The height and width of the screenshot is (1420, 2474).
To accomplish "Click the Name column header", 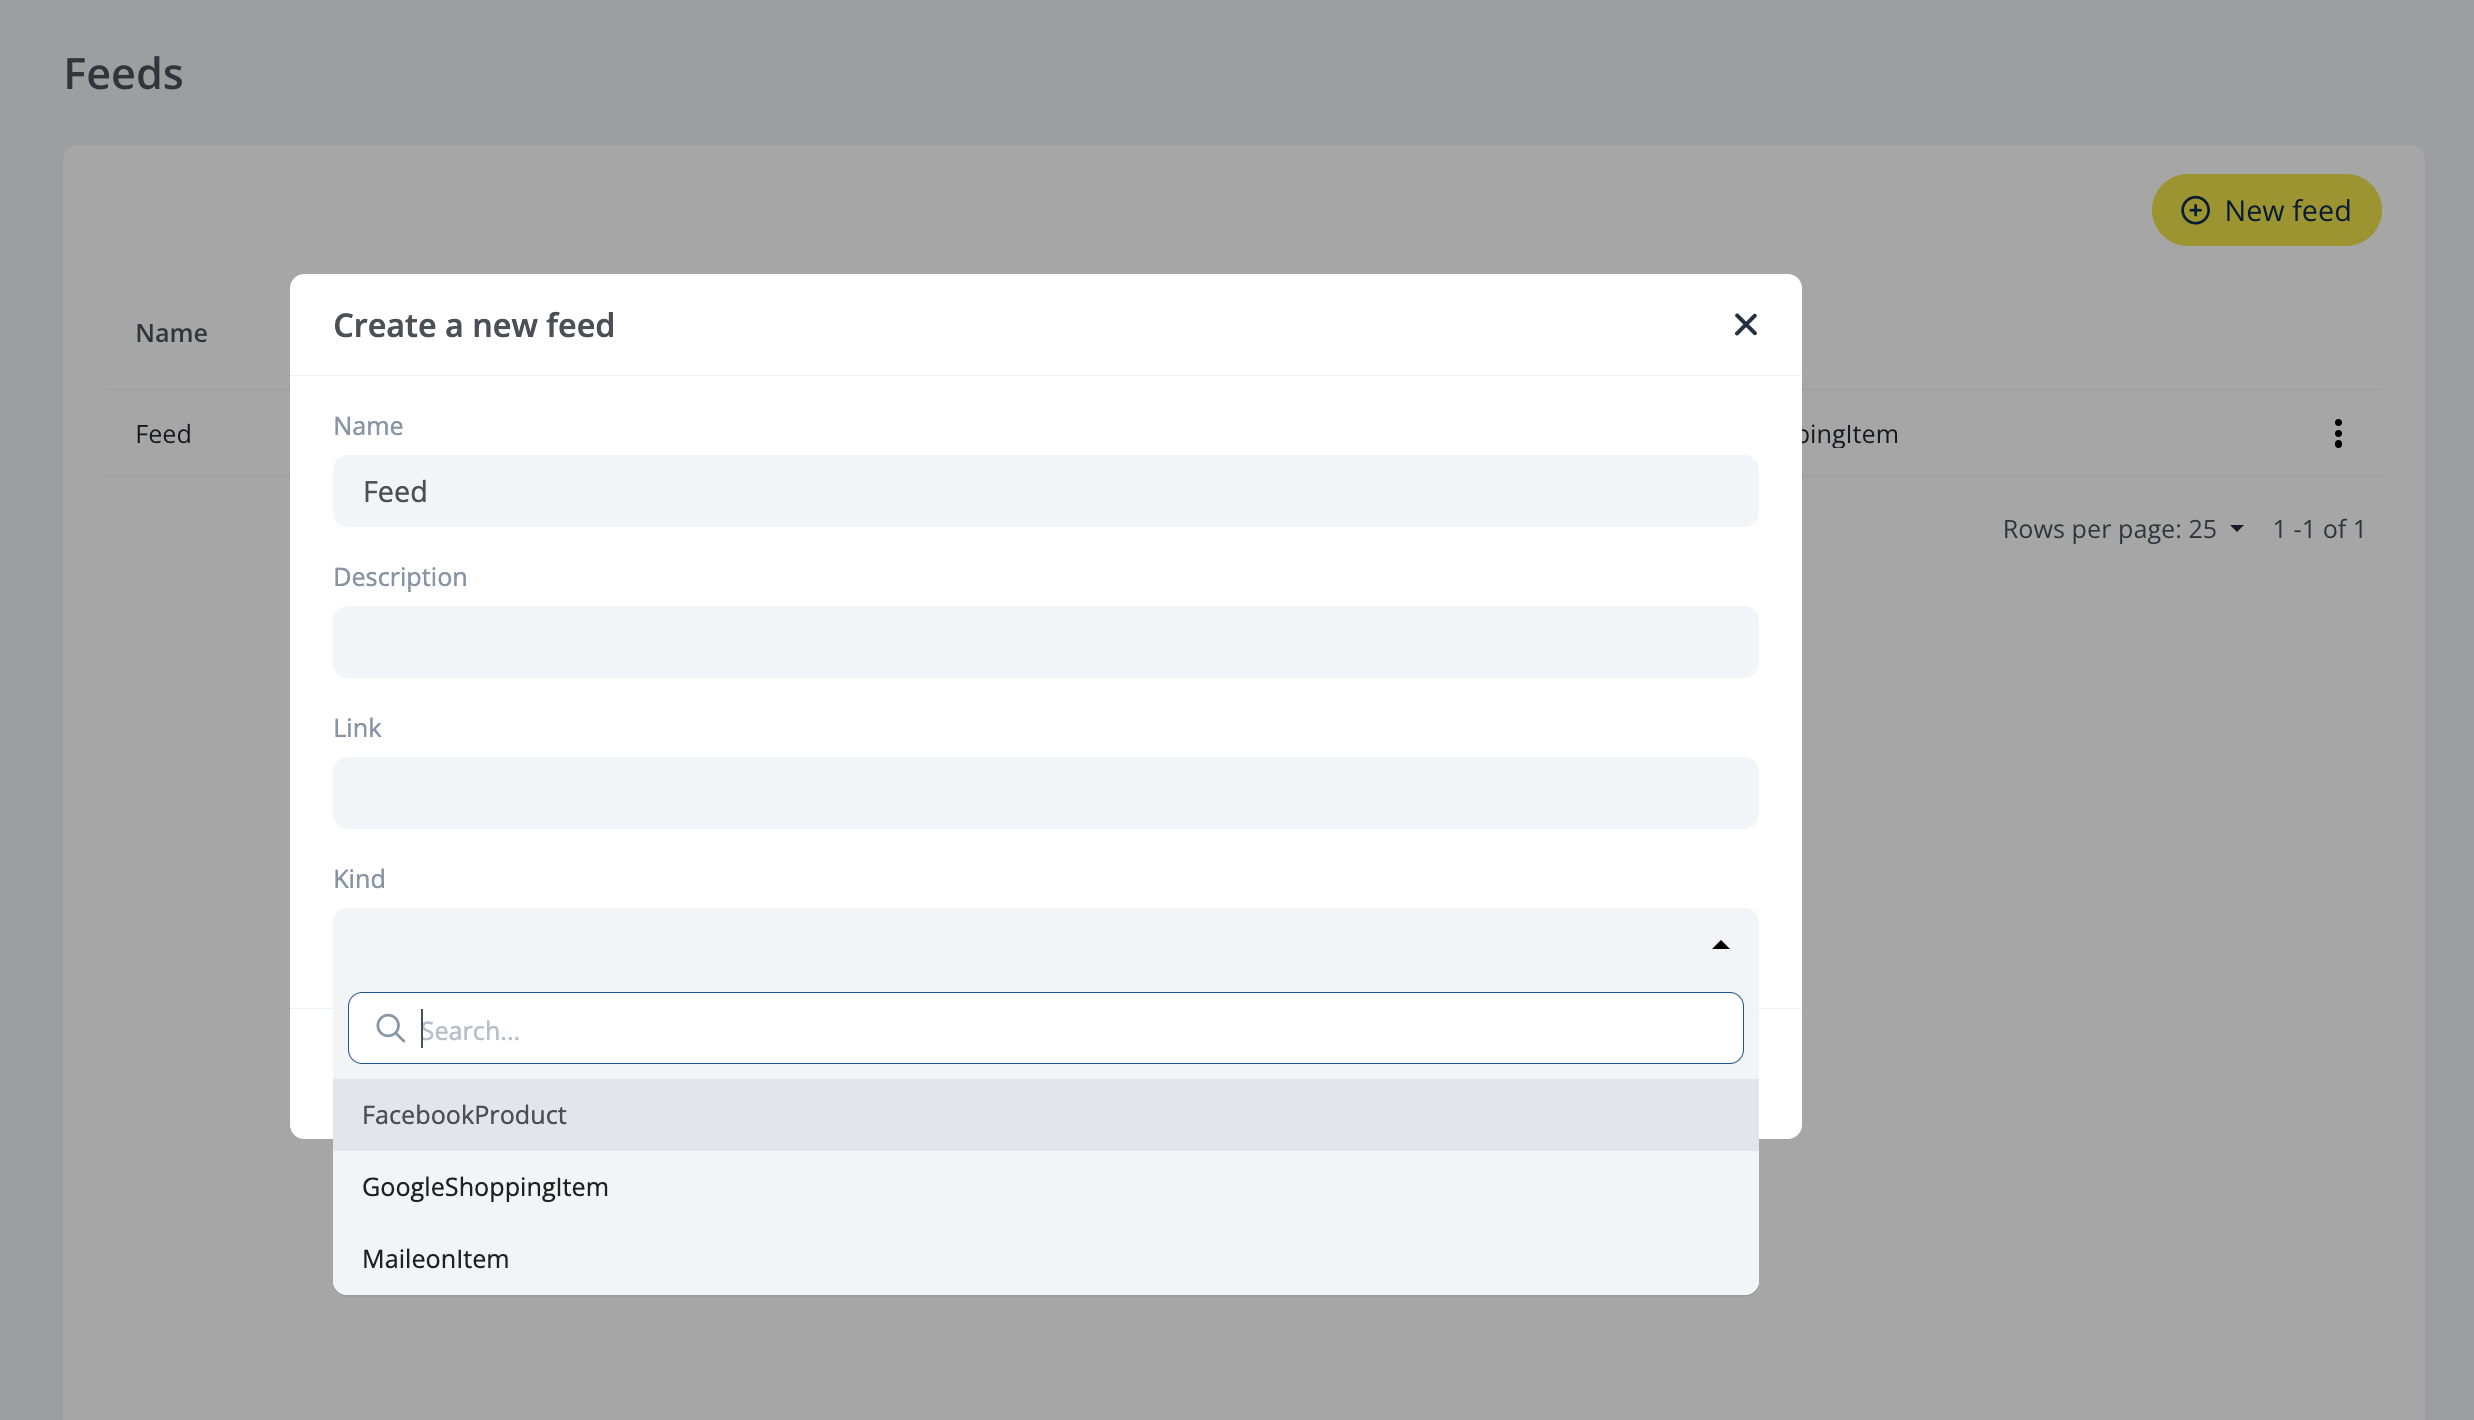I will (172, 333).
